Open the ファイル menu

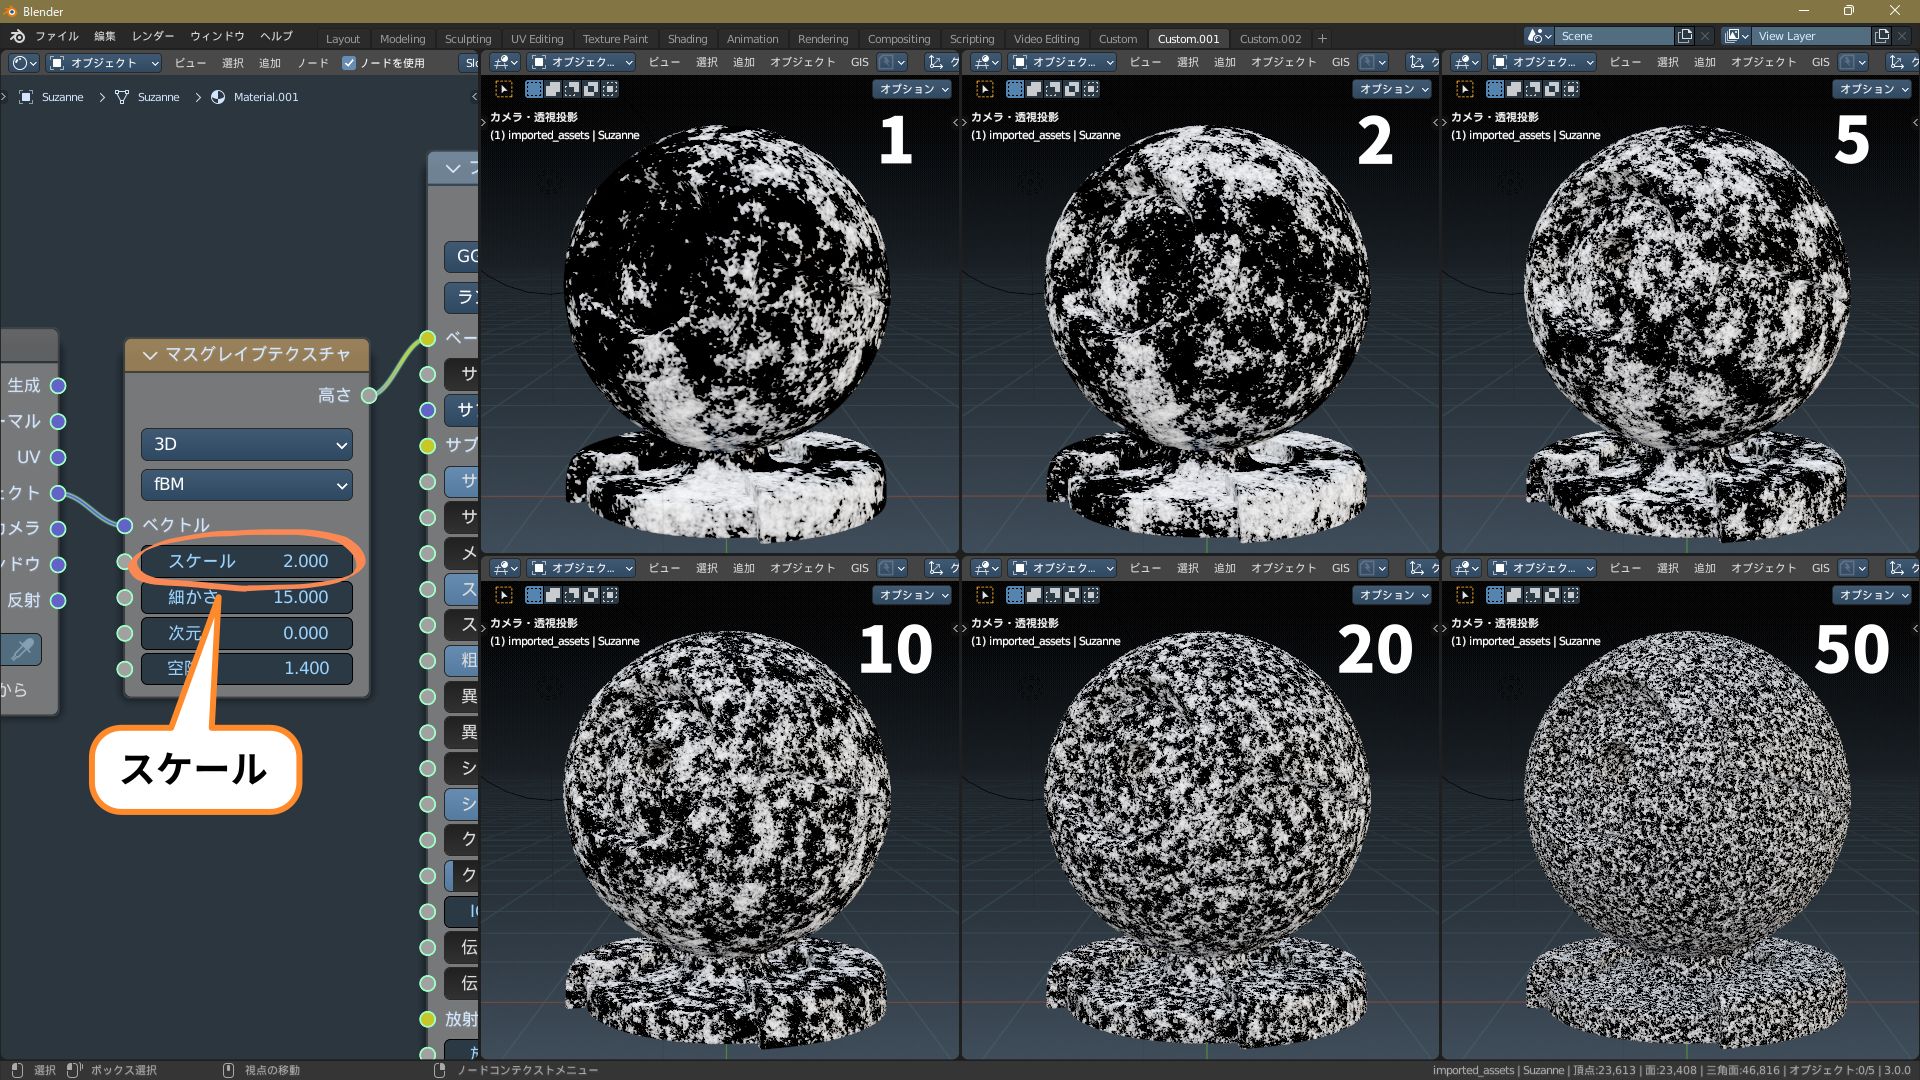[x=57, y=37]
